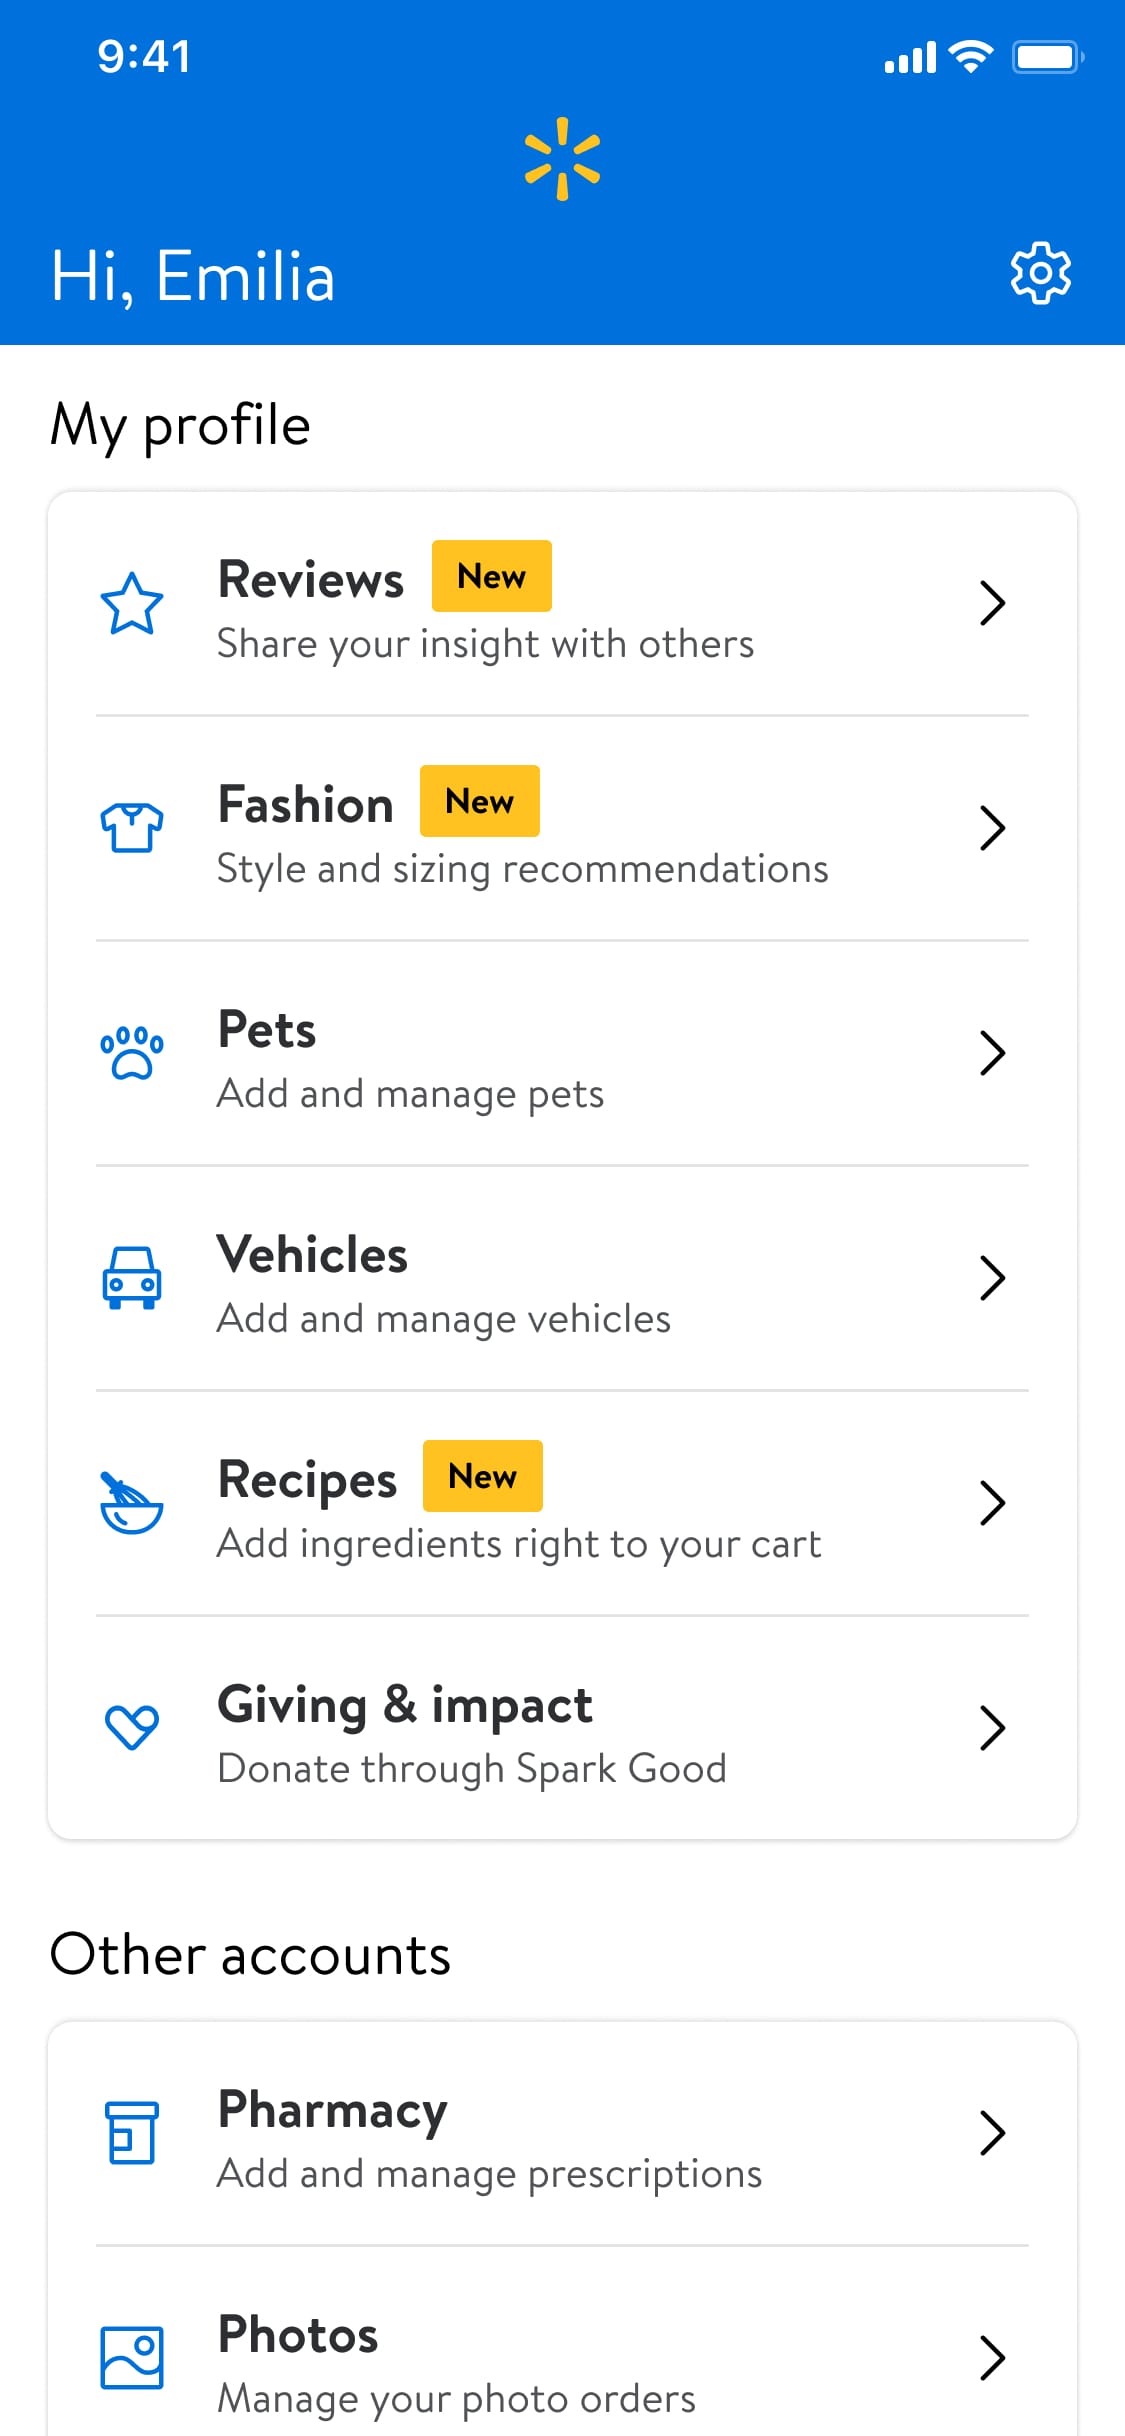Tap the Photos picture icon
Image resolution: width=1125 pixels, height=2436 pixels.
click(132, 2357)
